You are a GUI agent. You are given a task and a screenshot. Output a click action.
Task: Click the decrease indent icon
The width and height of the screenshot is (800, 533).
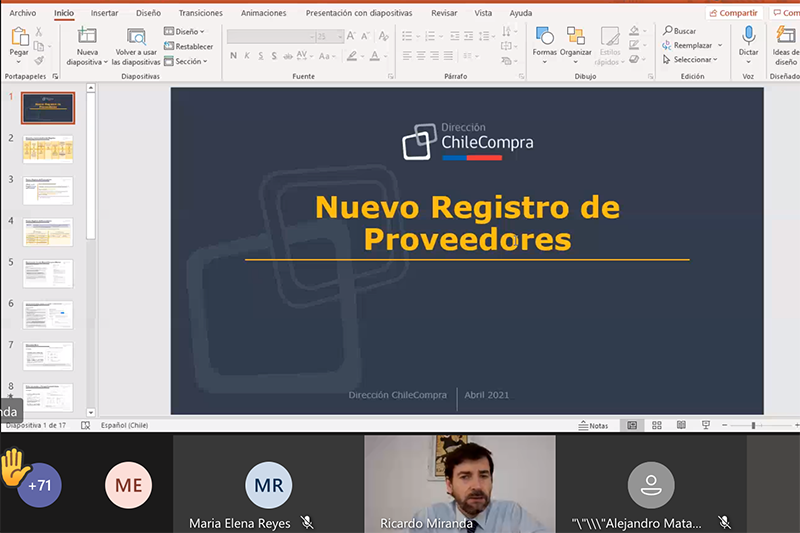pos(455,36)
